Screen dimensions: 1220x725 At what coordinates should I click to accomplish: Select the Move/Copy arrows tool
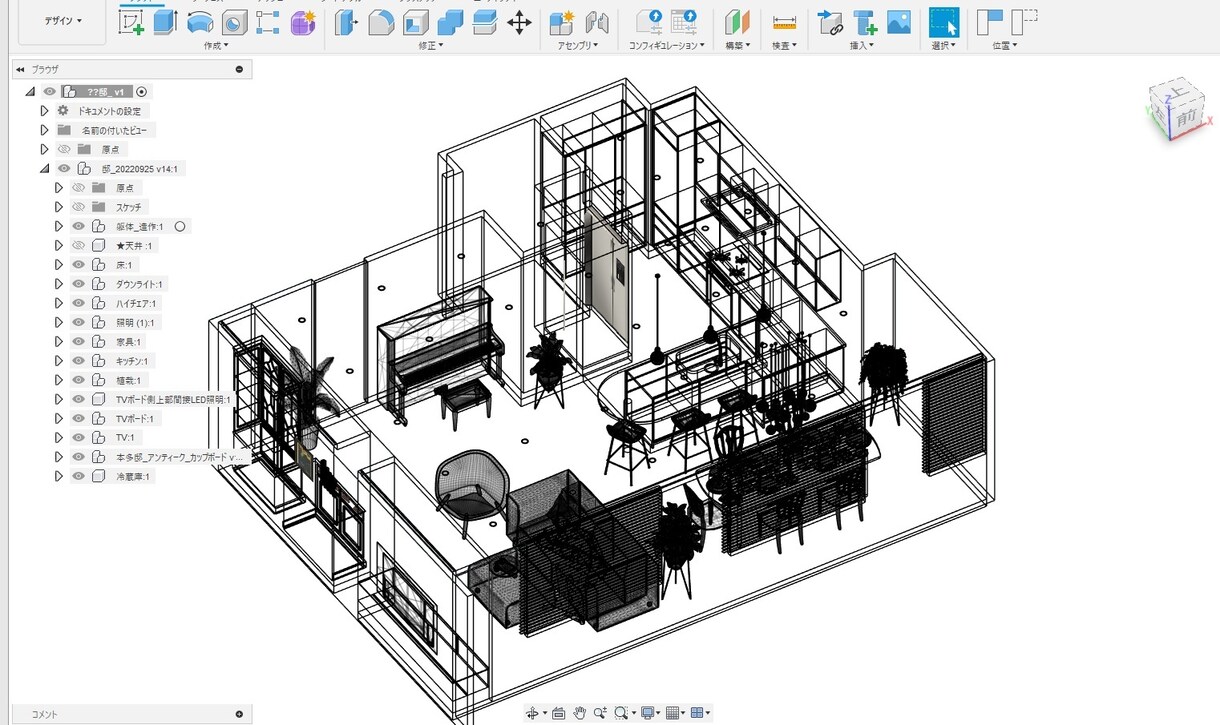[519, 22]
